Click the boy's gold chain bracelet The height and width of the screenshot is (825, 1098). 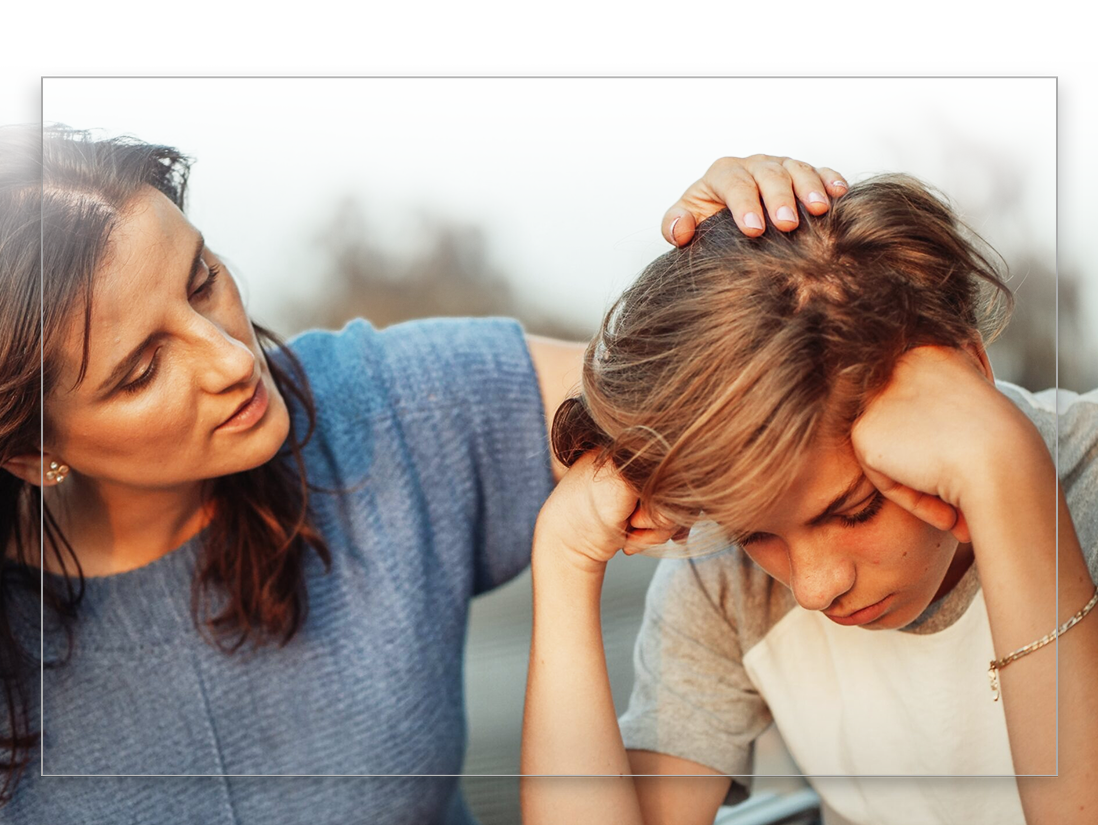(1038, 642)
